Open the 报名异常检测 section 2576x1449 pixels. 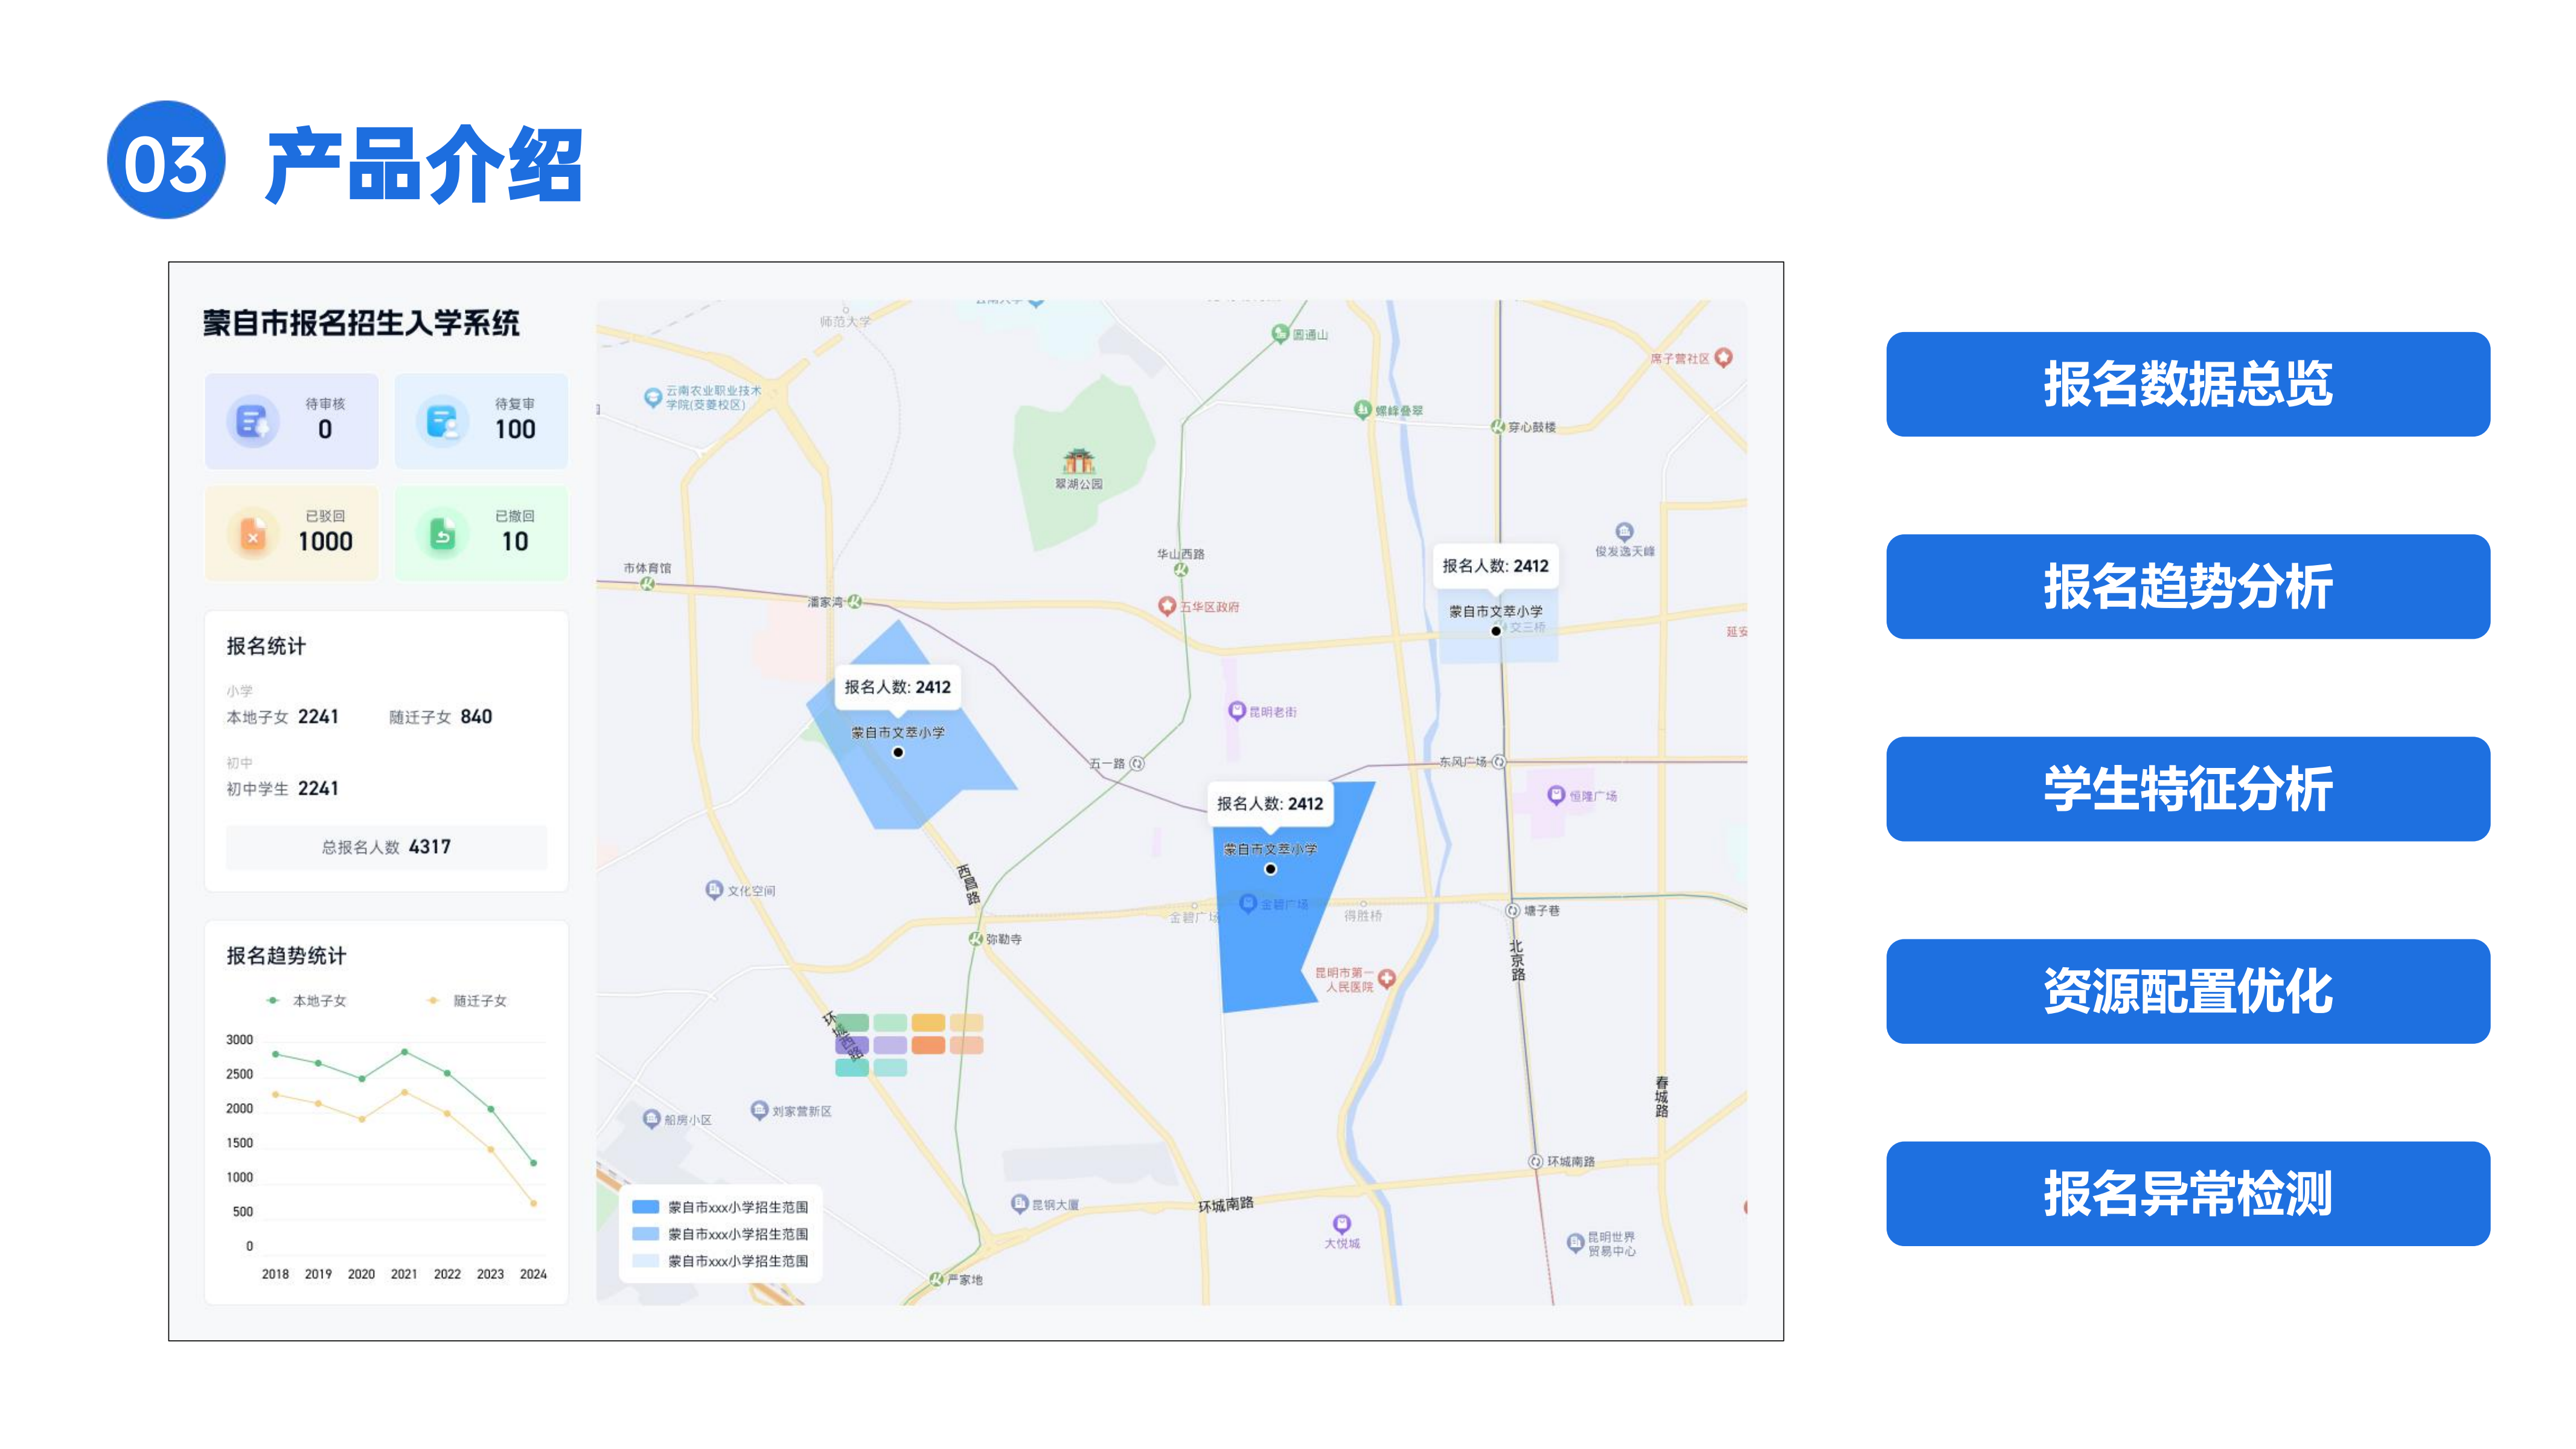(x=2187, y=1194)
